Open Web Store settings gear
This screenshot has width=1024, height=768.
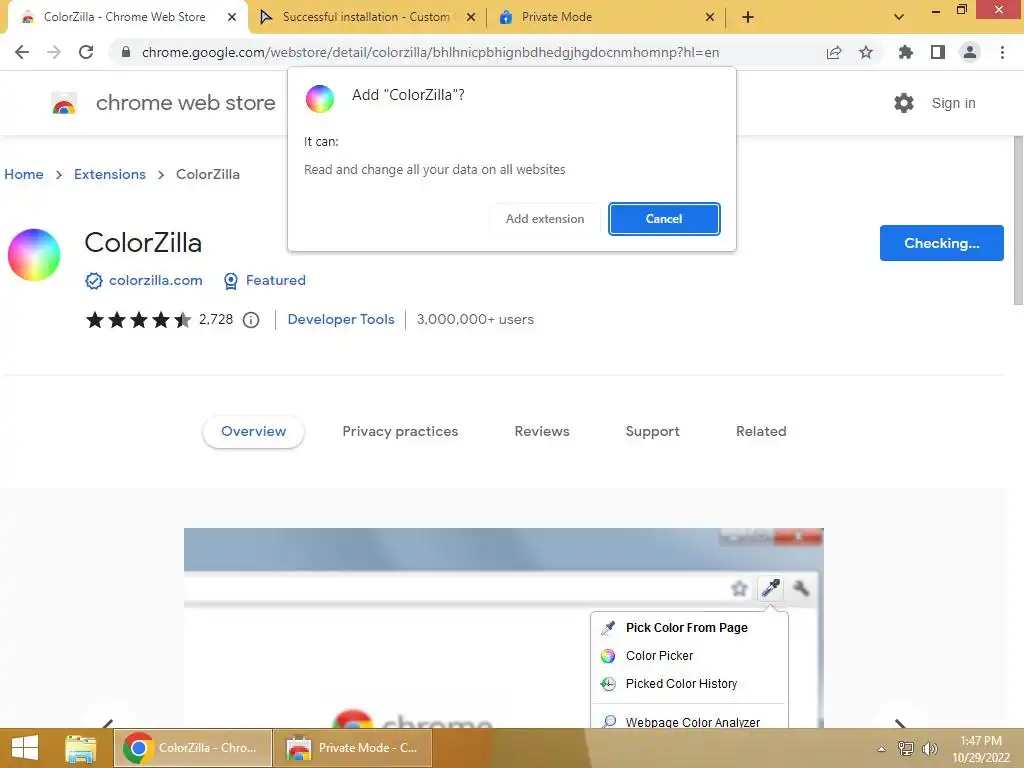[904, 103]
